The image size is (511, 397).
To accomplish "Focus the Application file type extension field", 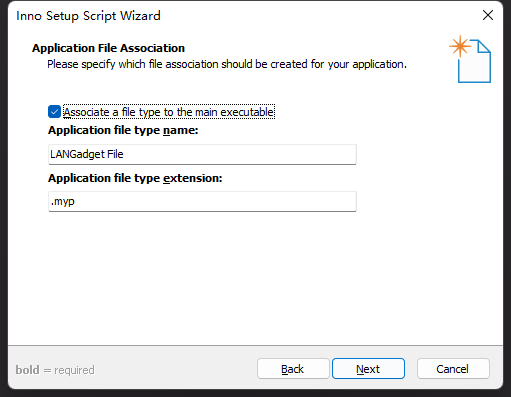I will pos(202,201).
